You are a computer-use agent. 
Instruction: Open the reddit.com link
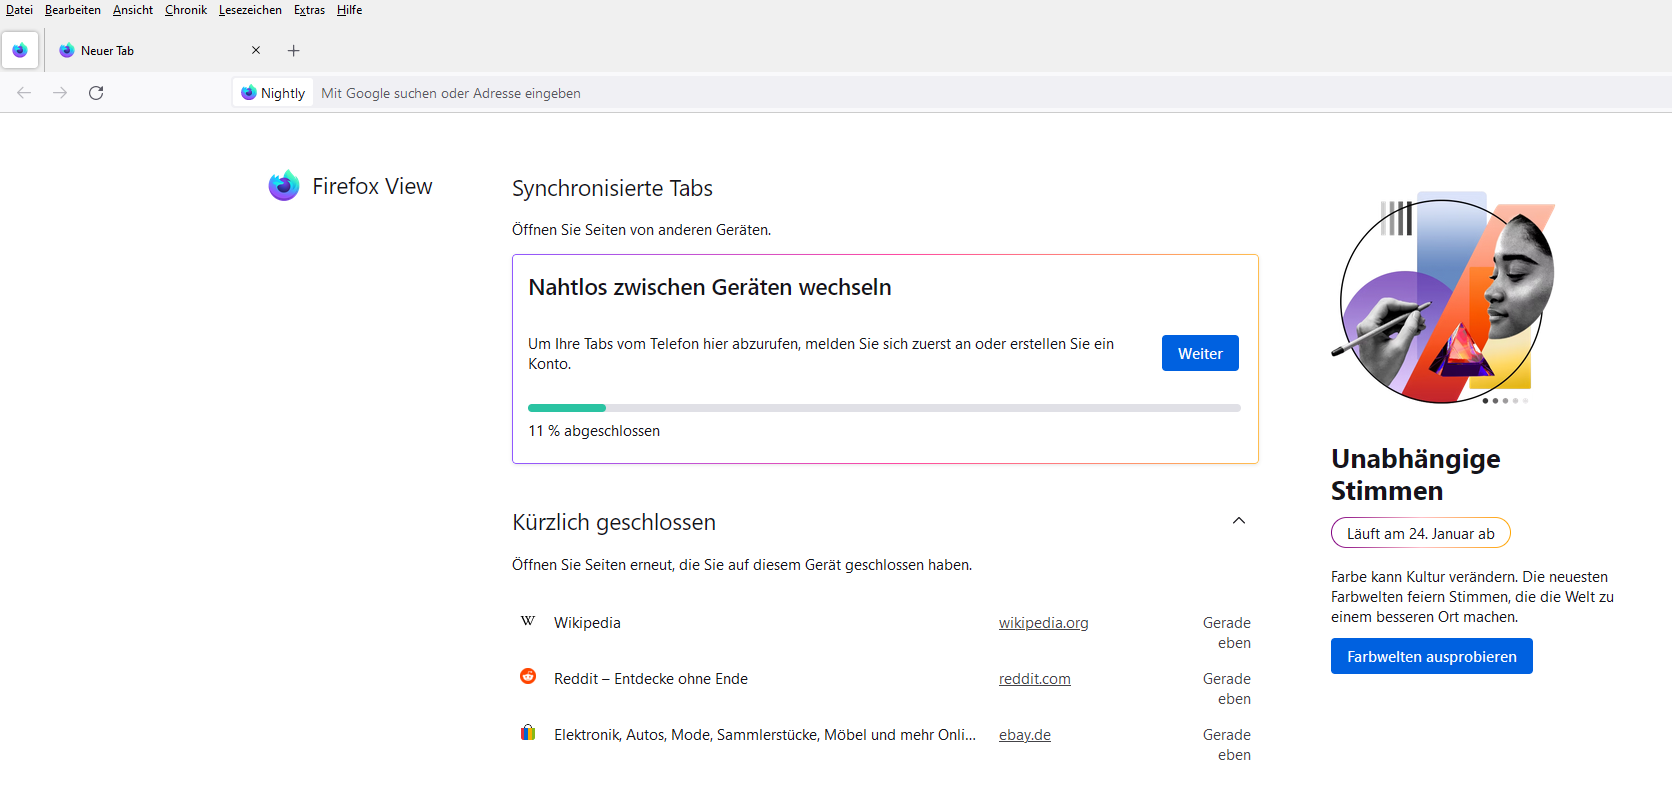(1034, 679)
